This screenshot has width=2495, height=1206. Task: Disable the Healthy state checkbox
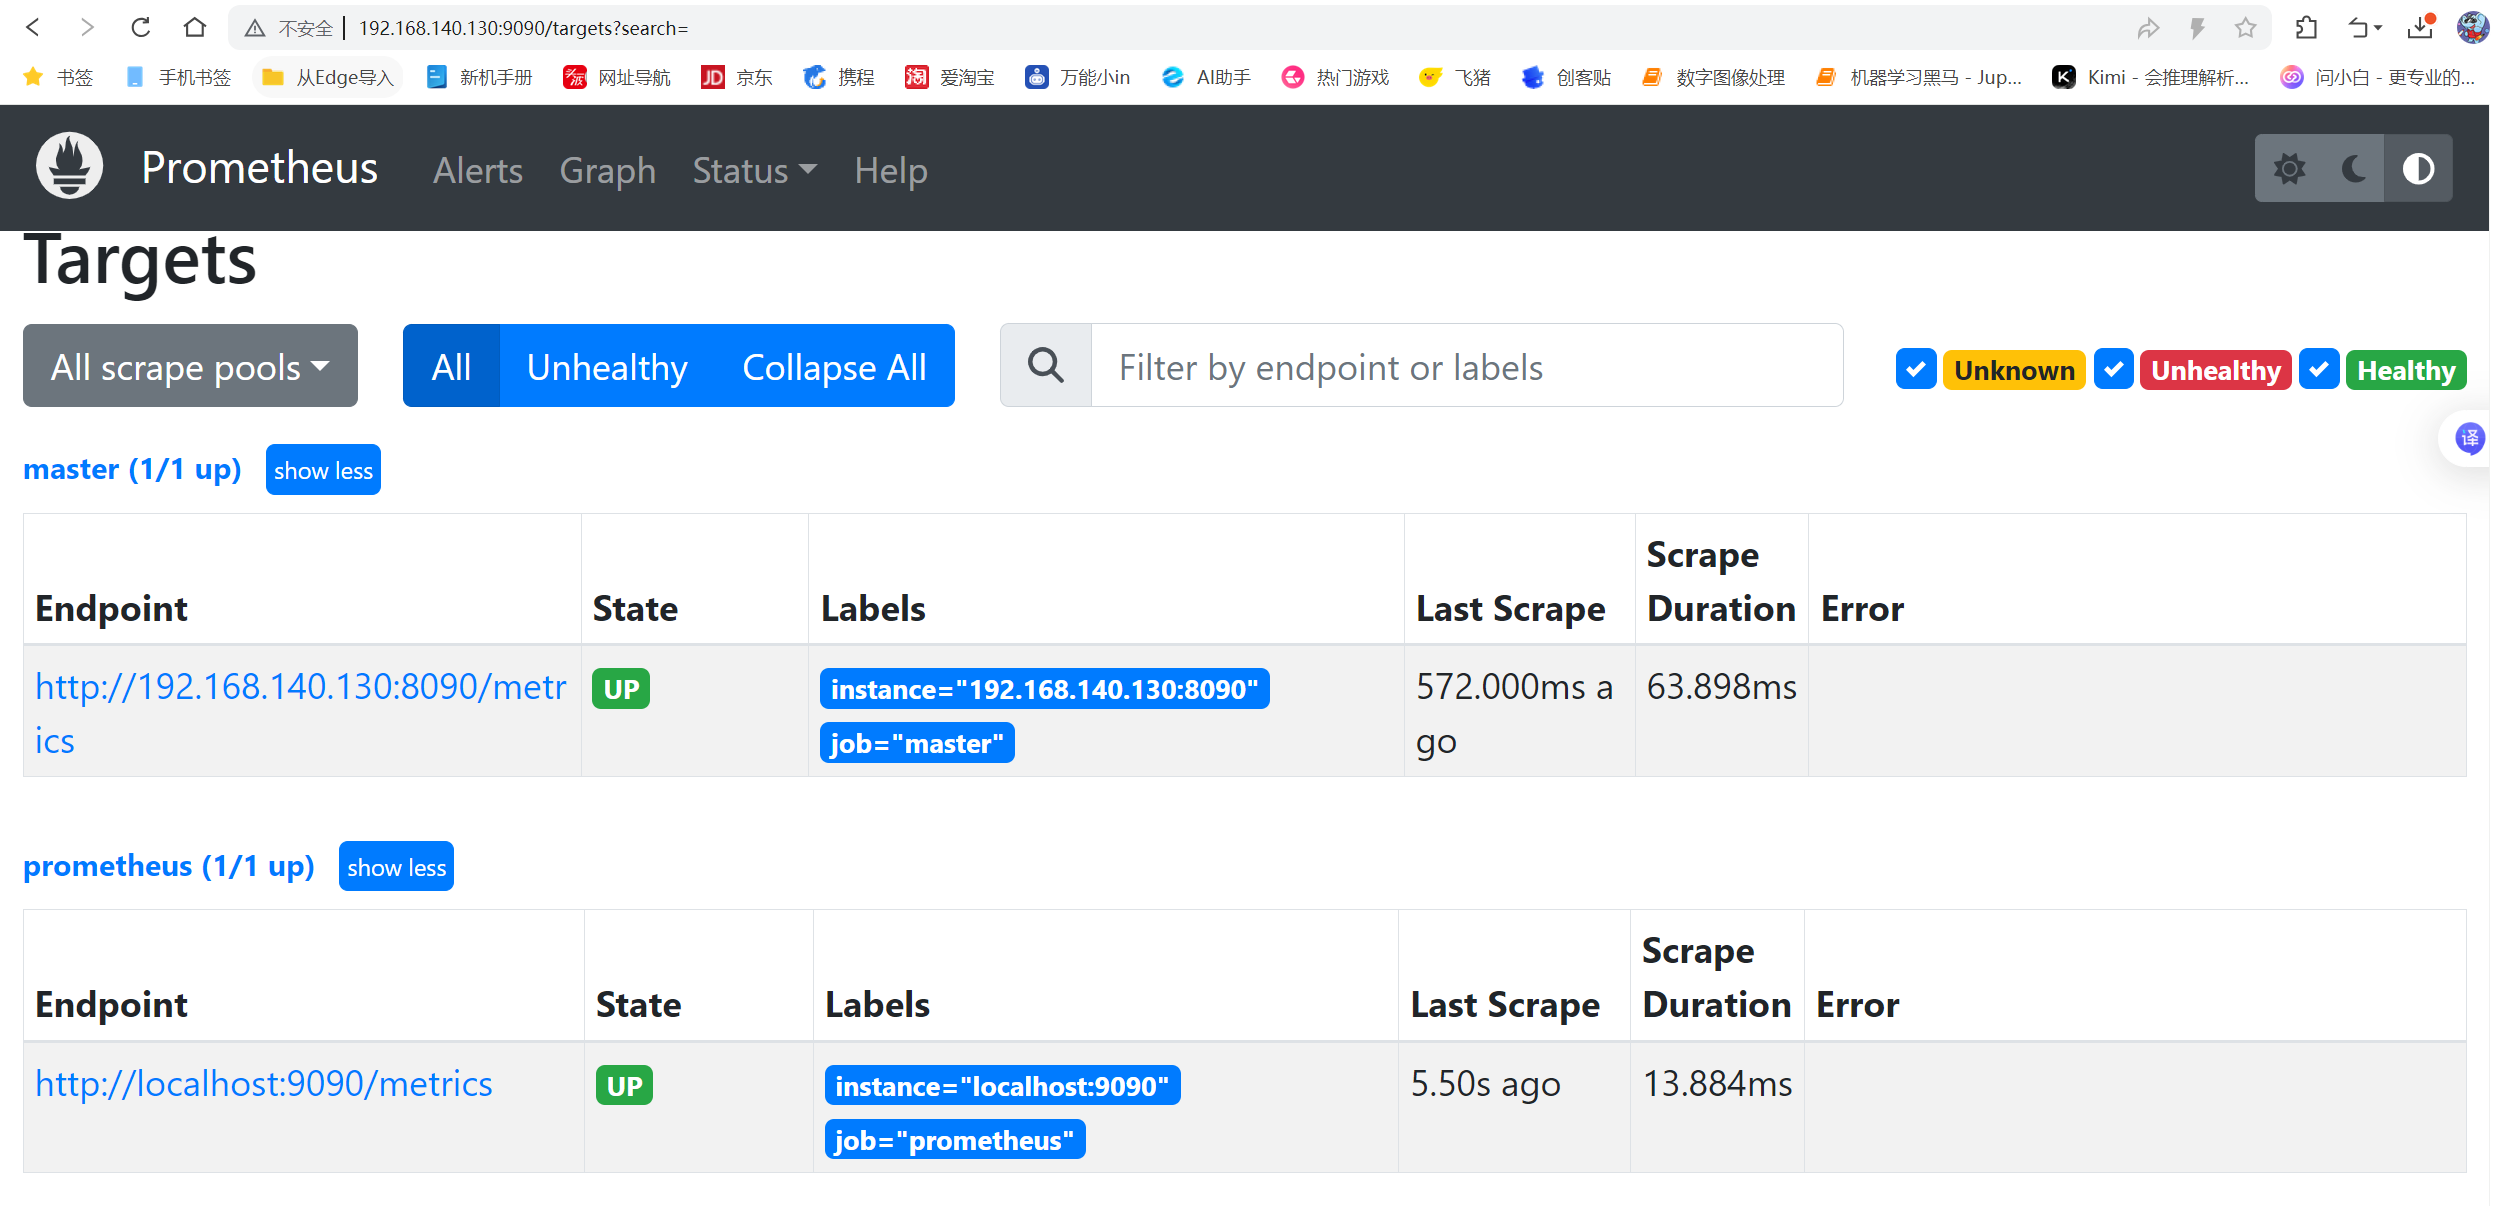(2318, 369)
